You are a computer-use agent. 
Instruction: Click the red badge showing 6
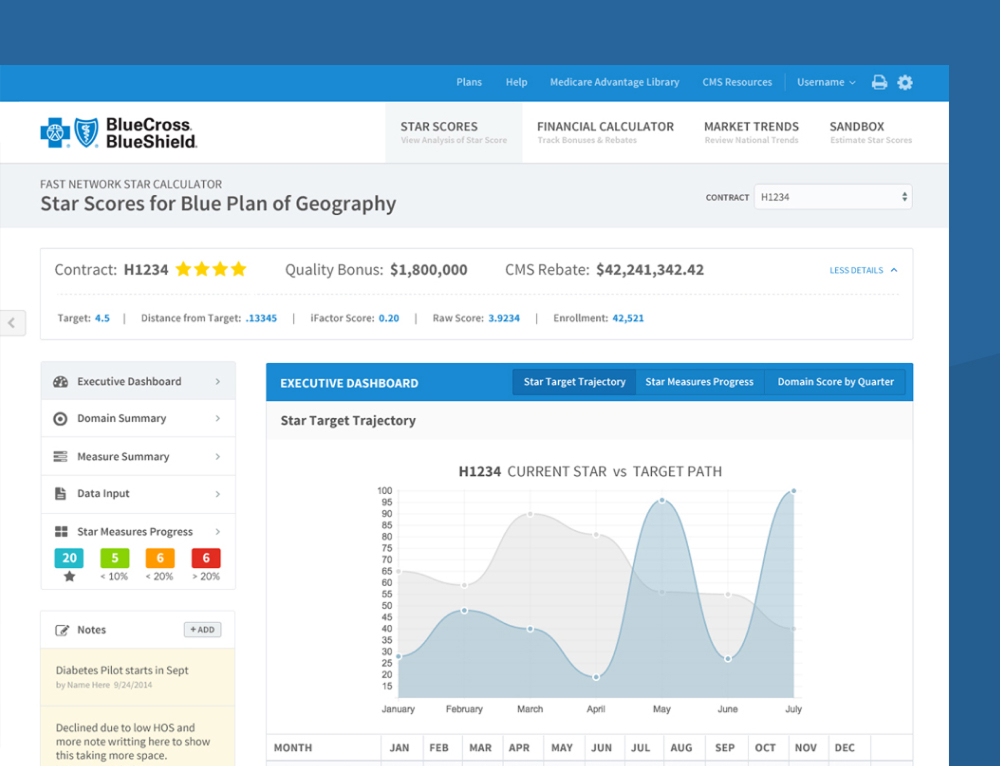(x=206, y=558)
